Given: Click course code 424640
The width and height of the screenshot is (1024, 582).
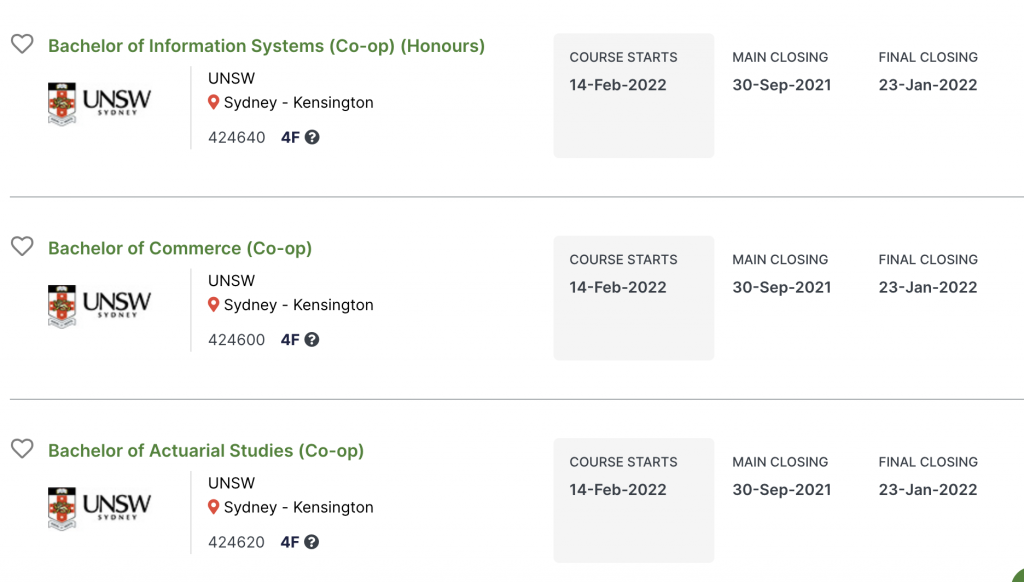Looking at the screenshot, I should click(x=237, y=137).
